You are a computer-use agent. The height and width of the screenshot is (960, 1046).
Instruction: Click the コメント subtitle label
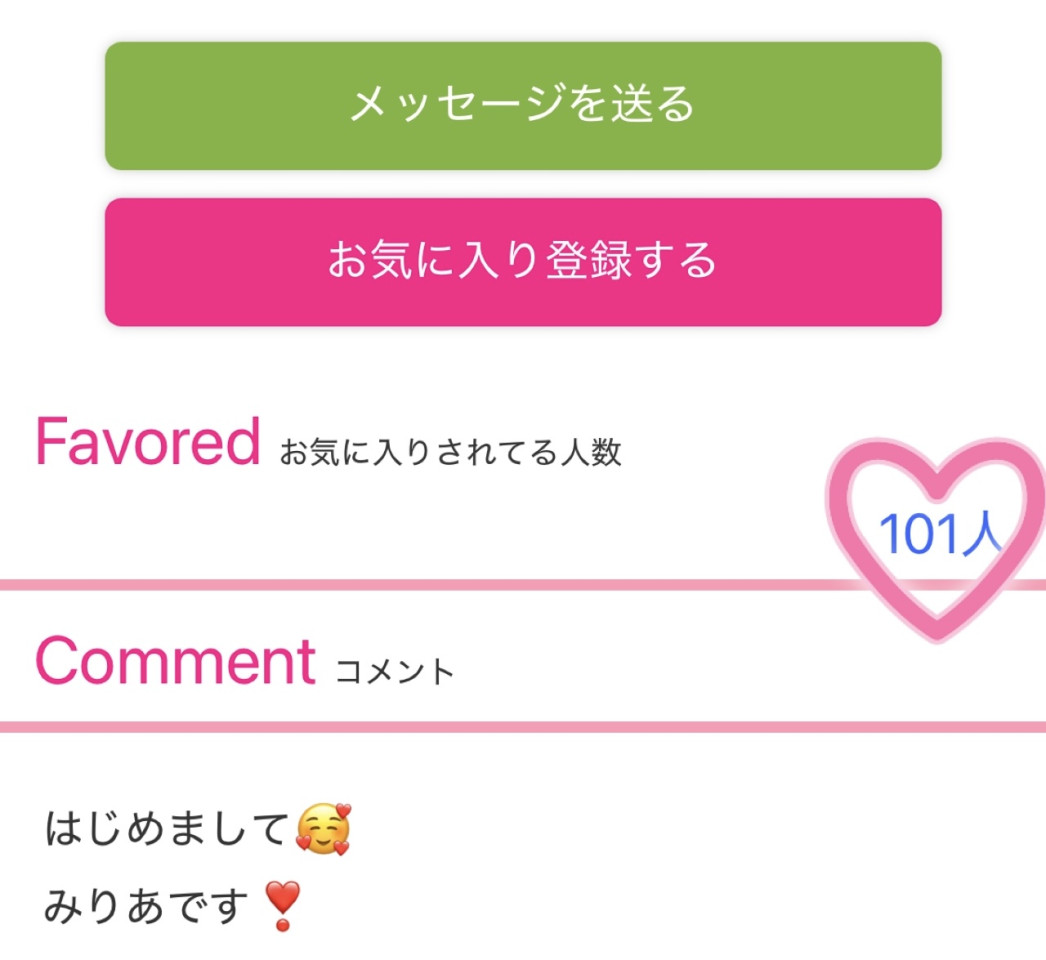(395, 672)
